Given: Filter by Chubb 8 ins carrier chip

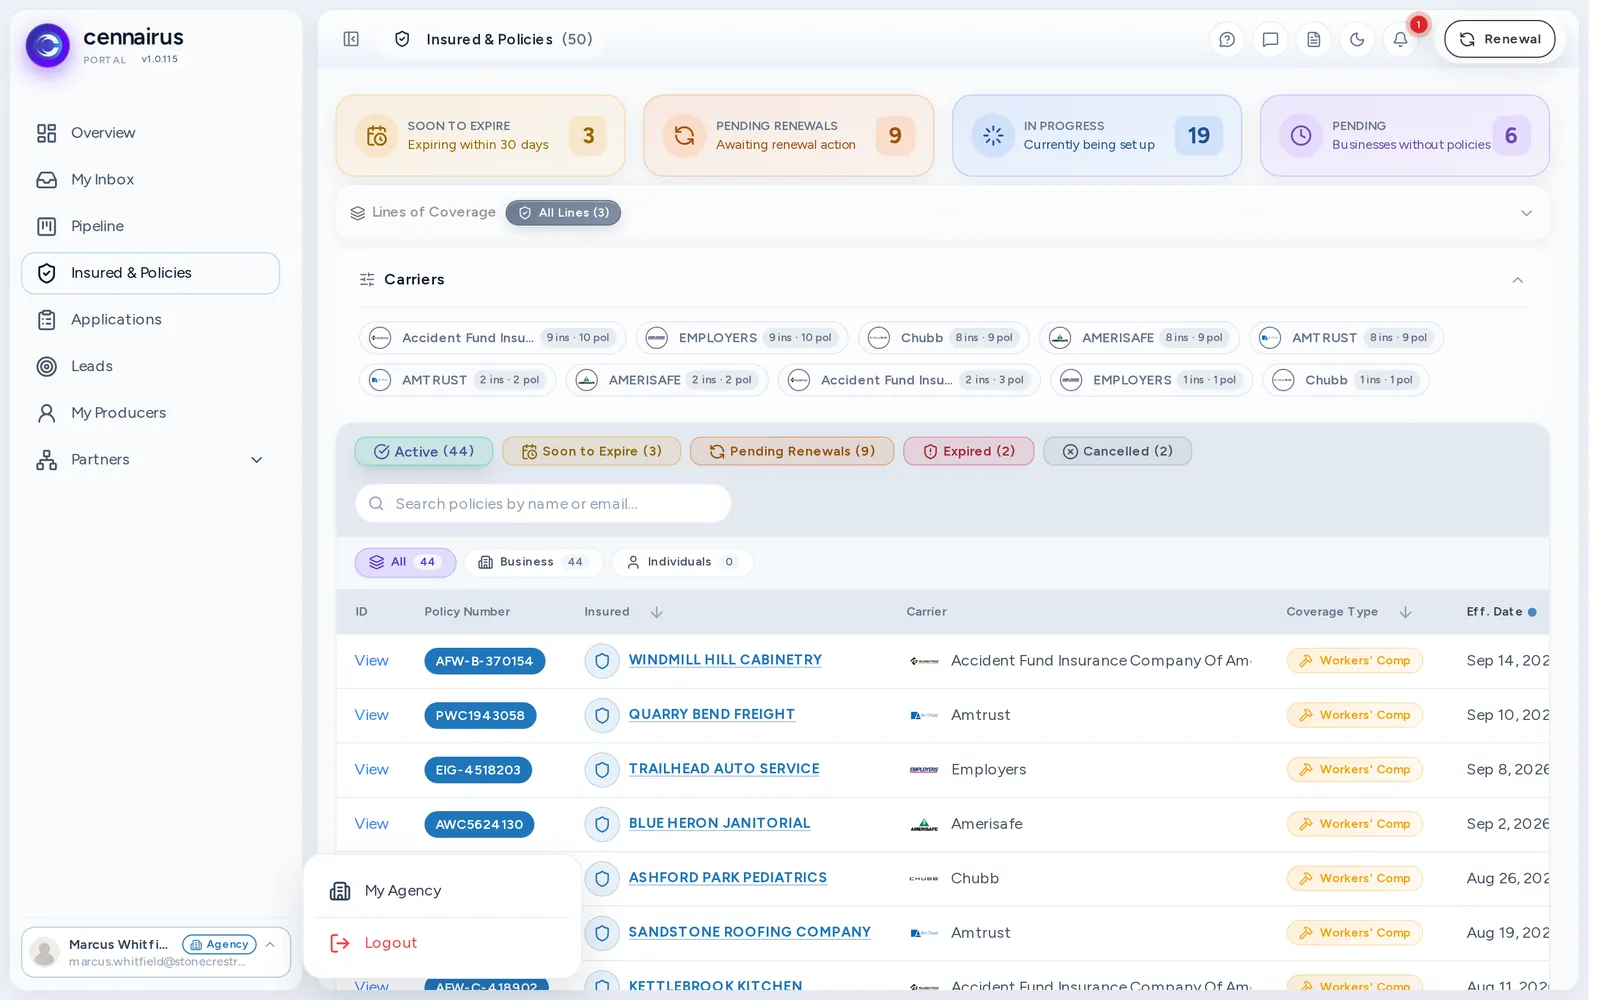Looking at the screenshot, I should pyautogui.click(x=943, y=338).
